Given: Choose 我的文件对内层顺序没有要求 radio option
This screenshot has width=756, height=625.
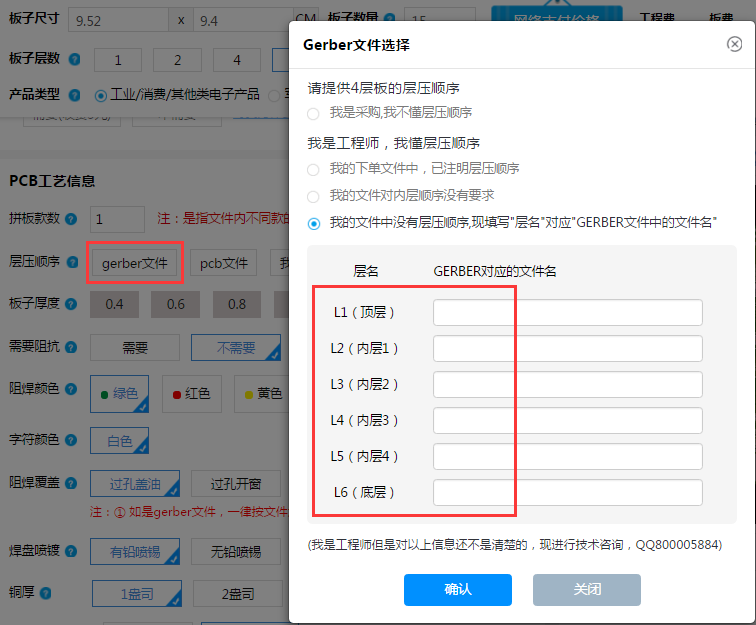Looking at the screenshot, I should (314, 196).
